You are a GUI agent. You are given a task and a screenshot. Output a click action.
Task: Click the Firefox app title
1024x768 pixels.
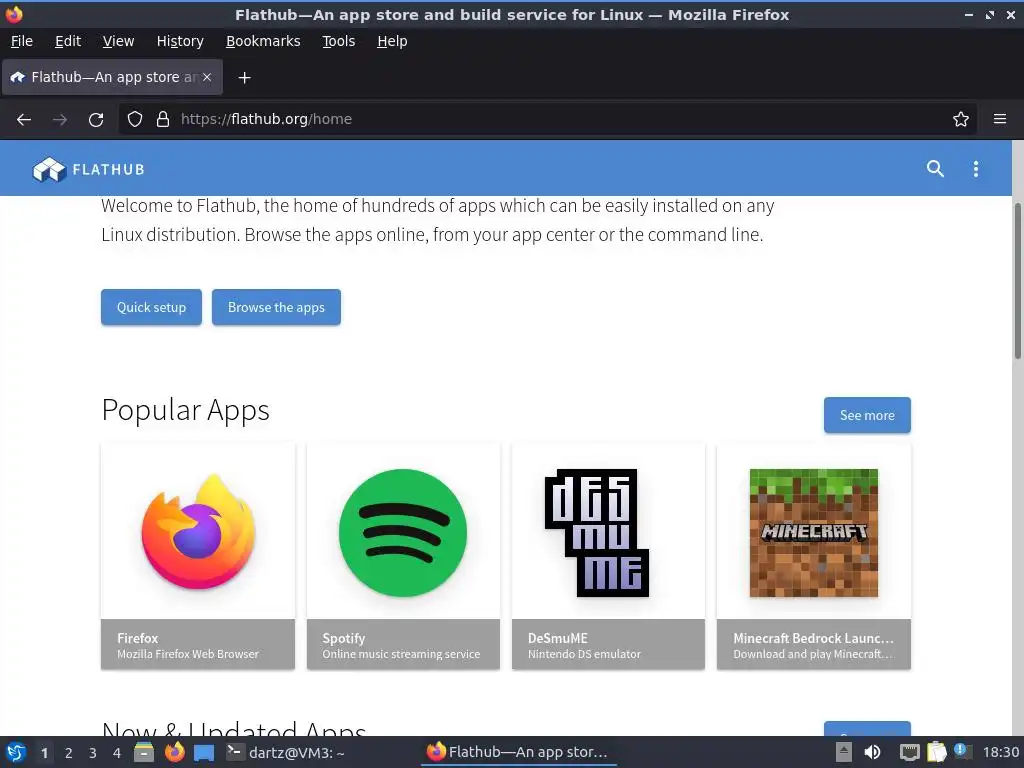pyautogui.click(x=137, y=638)
